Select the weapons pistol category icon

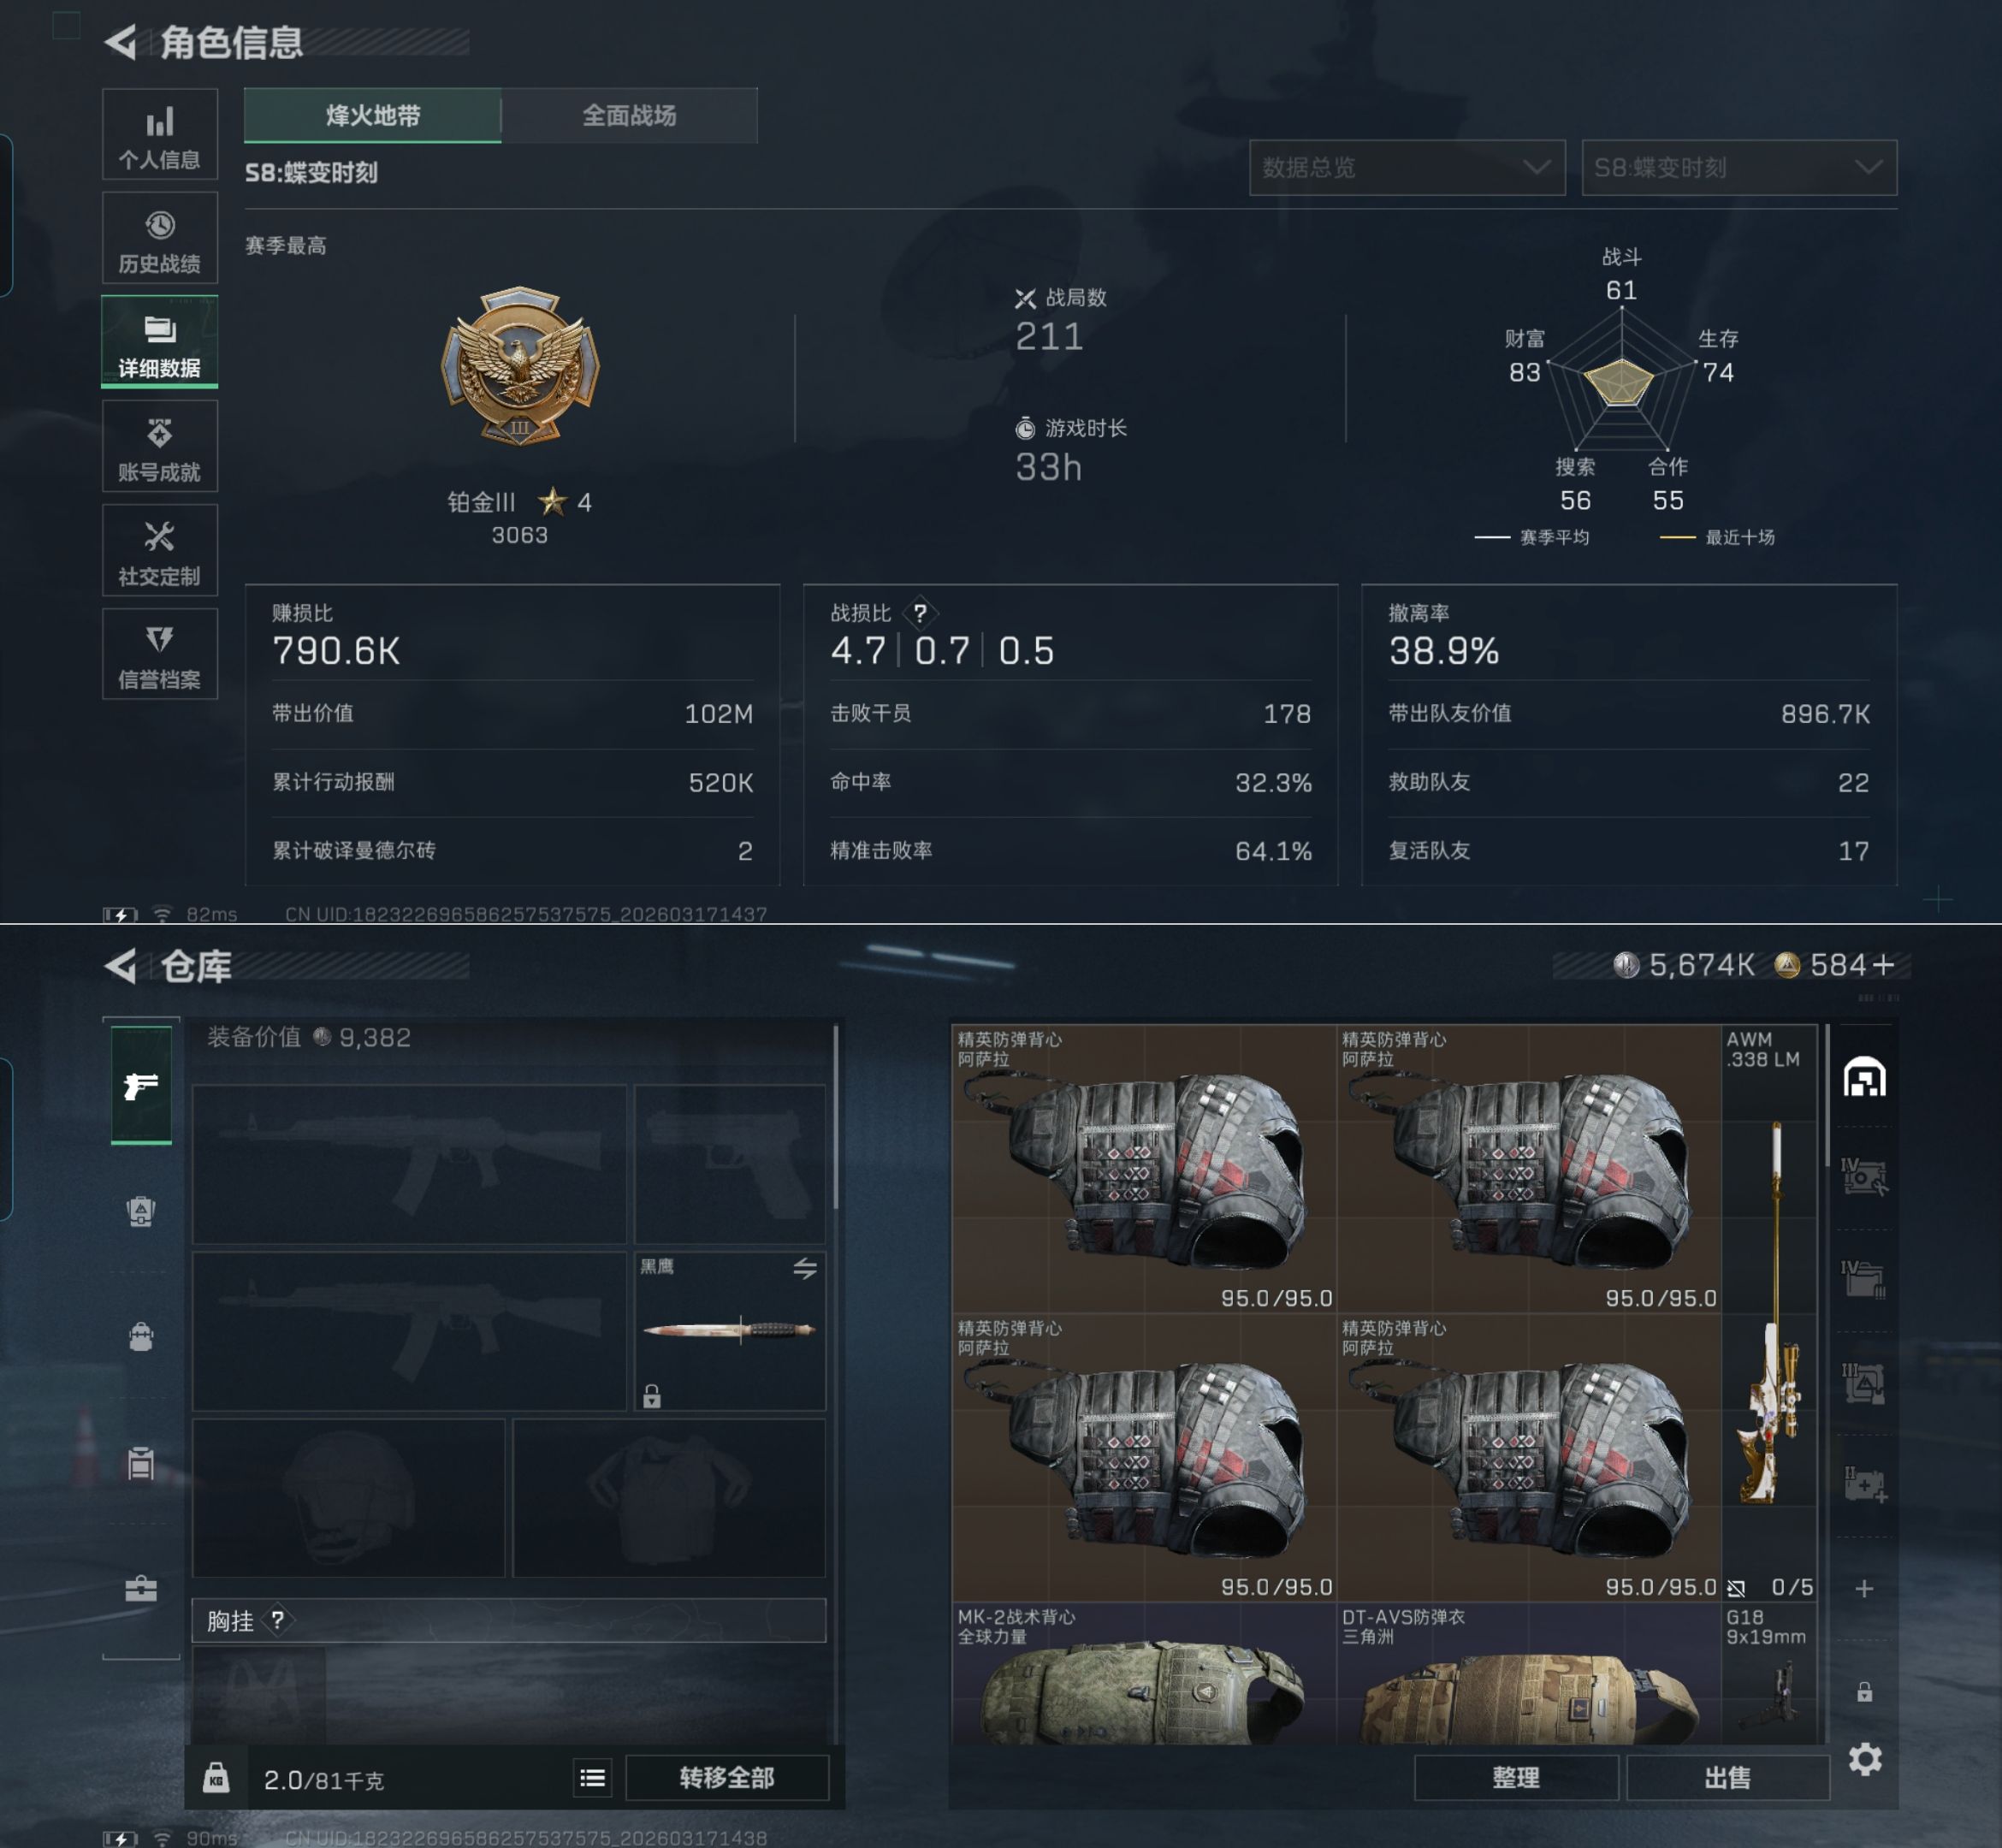[x=141, y=1085]
